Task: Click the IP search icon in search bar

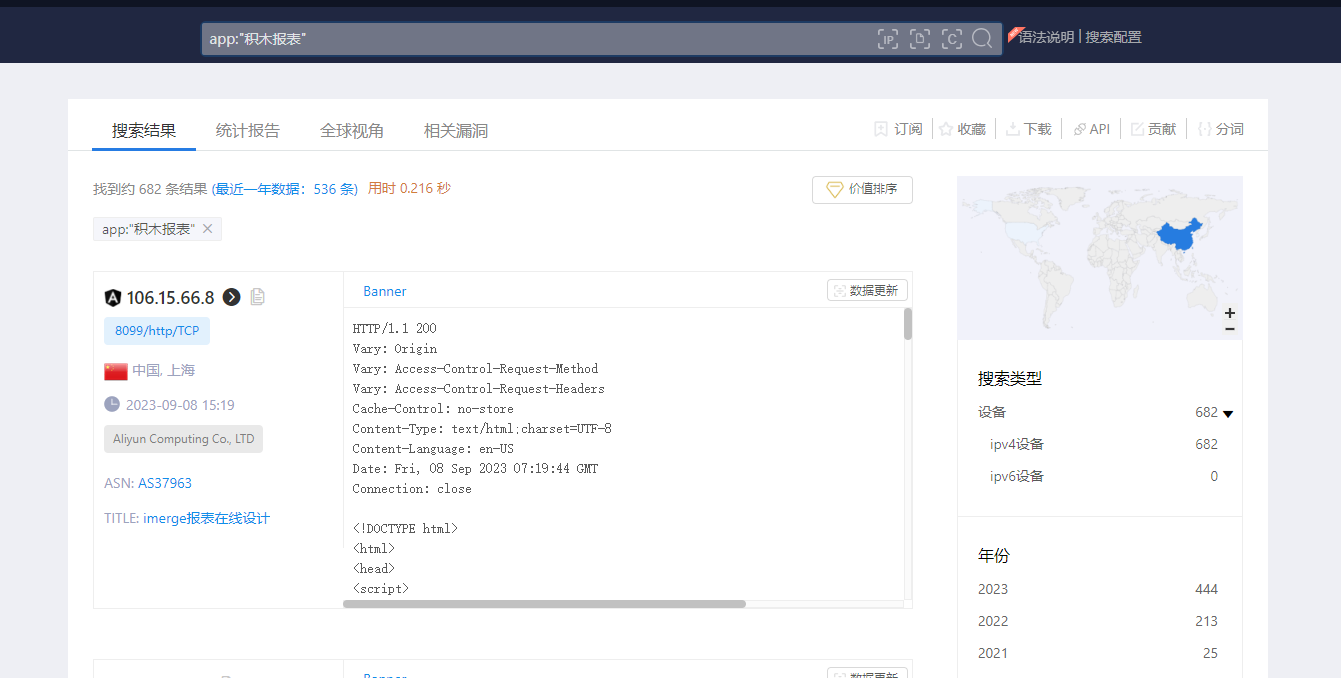Action: click(x=888, y=39)
